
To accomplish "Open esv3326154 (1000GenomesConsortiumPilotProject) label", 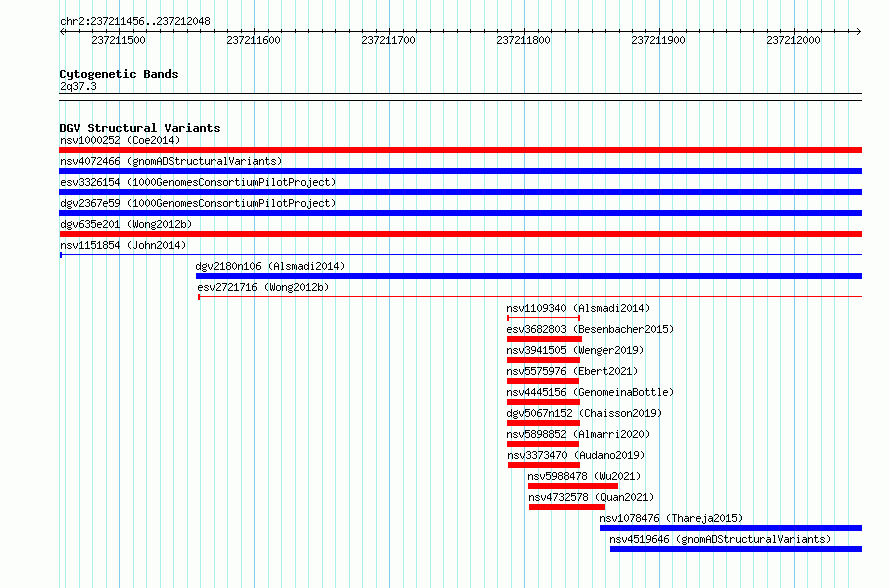I will (198, 182).
